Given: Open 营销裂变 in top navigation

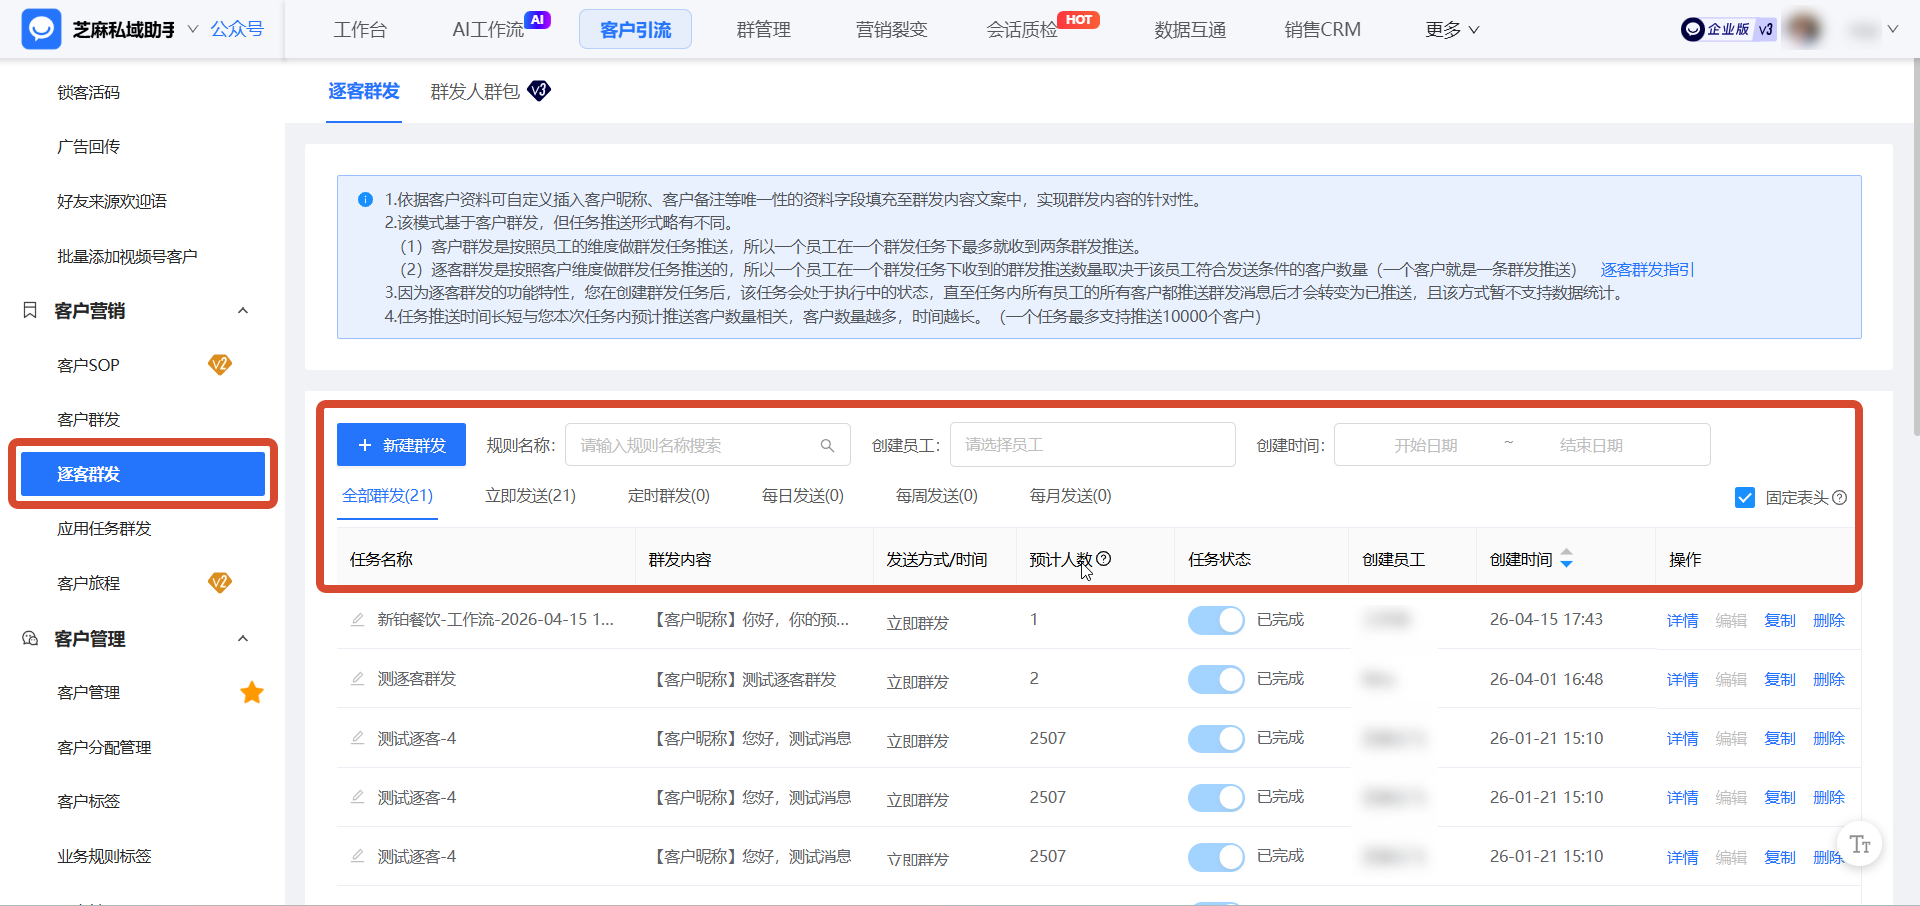Looking at the screenshot, I should coord(891,30).
